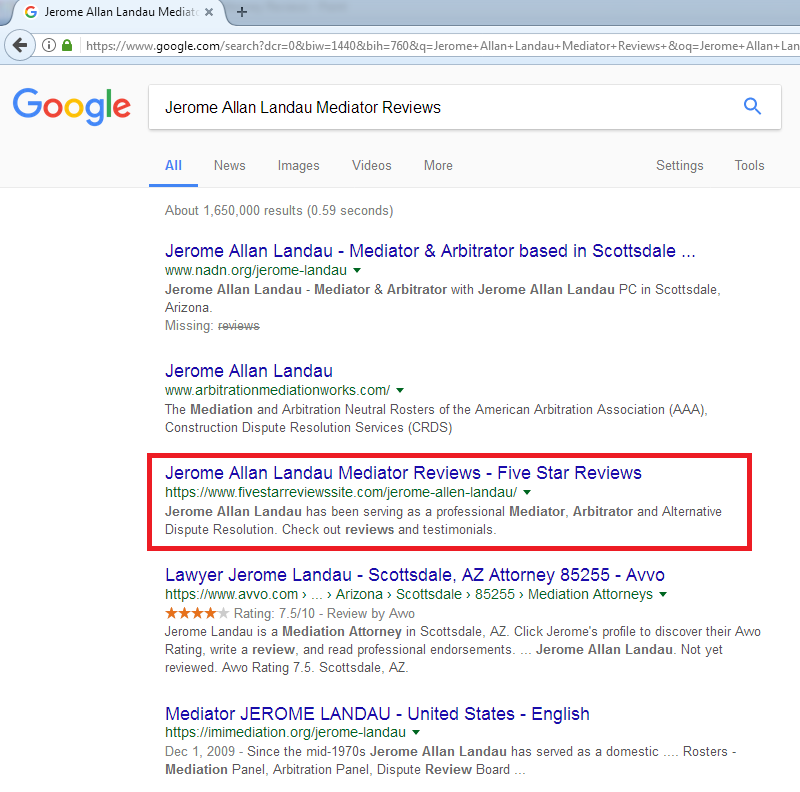Click the fivestarreviewssite.com/jerome-allen-landau URL text

[341, 492]
